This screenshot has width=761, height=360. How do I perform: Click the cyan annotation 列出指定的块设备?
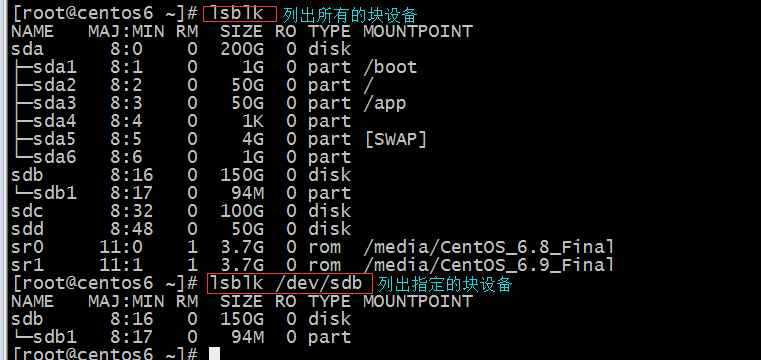pos(445,284)
